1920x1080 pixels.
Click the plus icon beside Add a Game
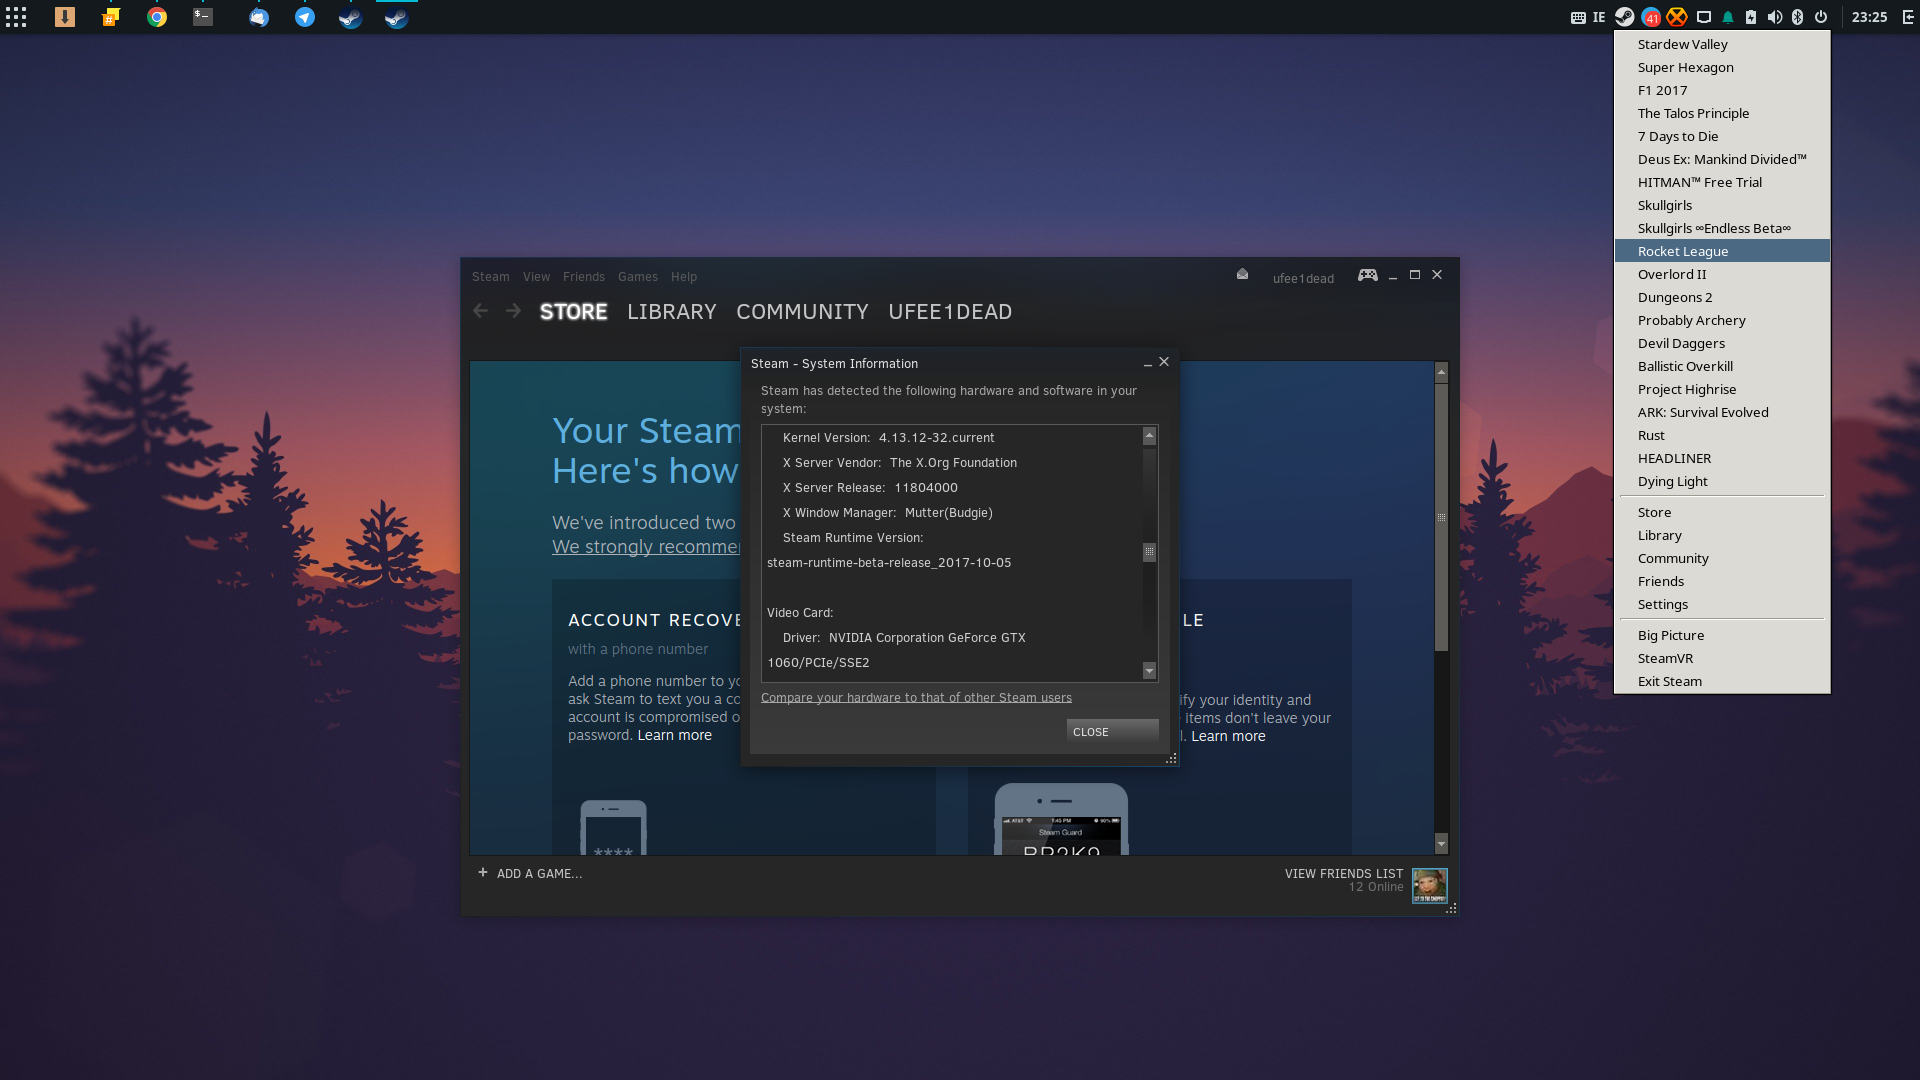tap(483, 872)
